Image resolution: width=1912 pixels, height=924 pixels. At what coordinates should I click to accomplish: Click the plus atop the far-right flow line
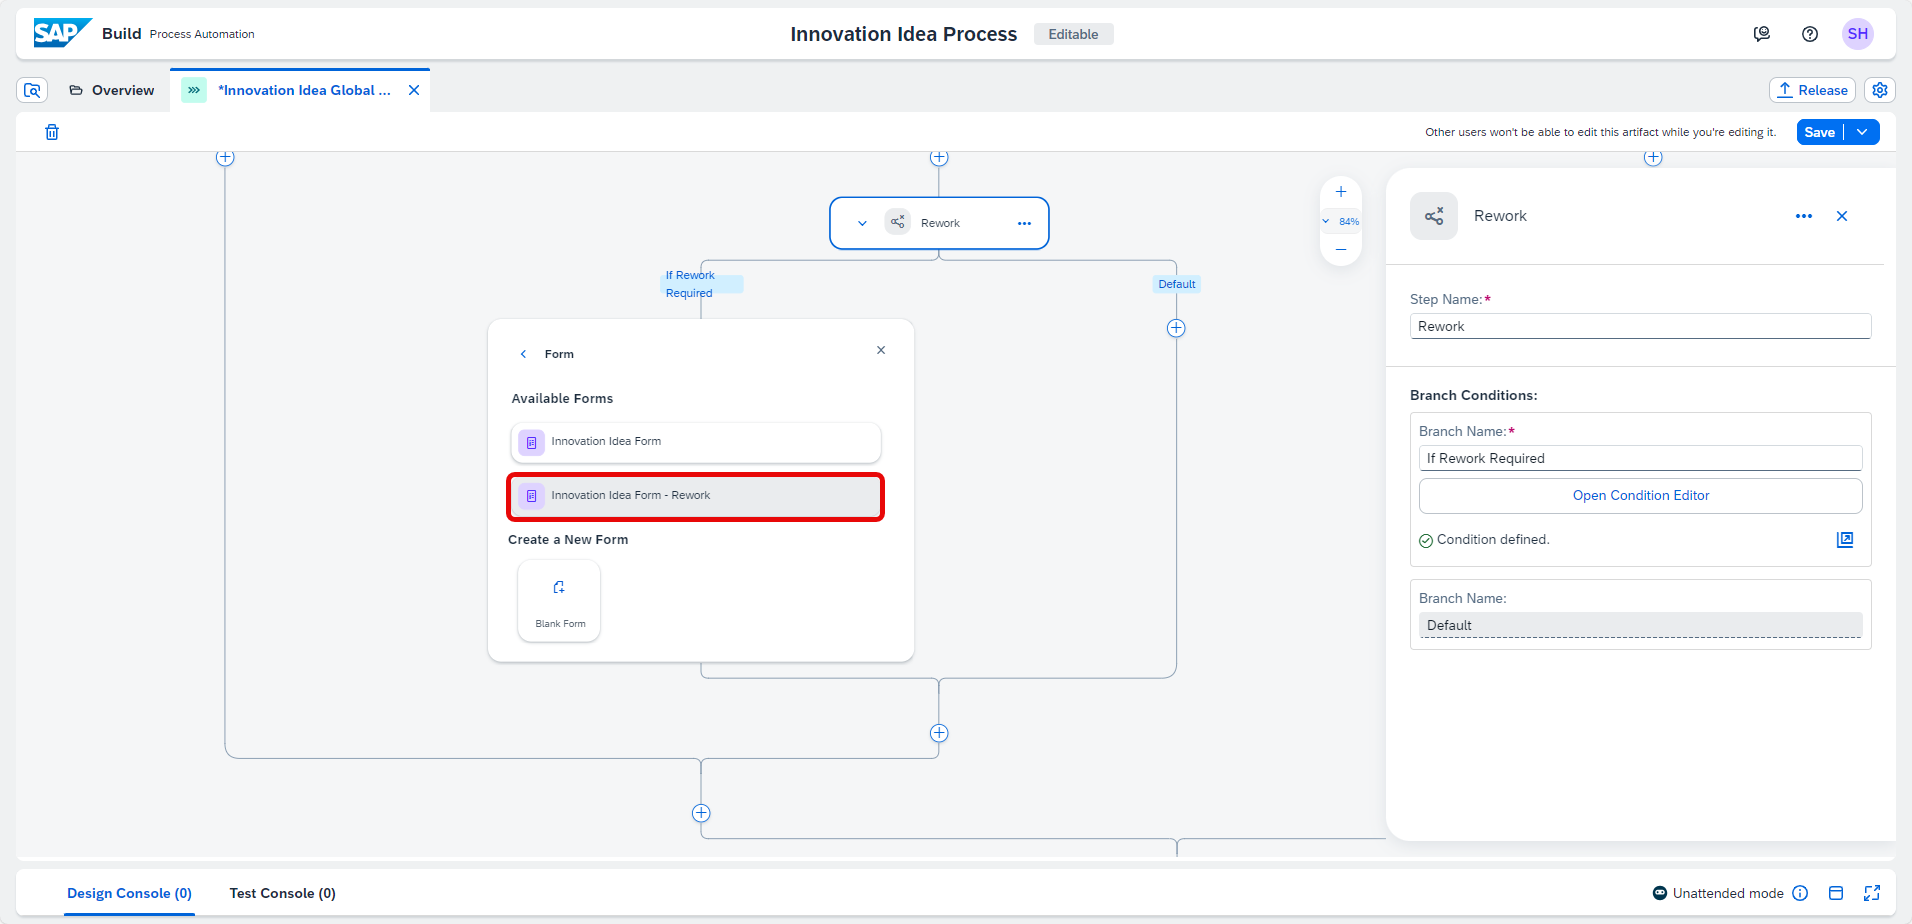[1653, 157]
